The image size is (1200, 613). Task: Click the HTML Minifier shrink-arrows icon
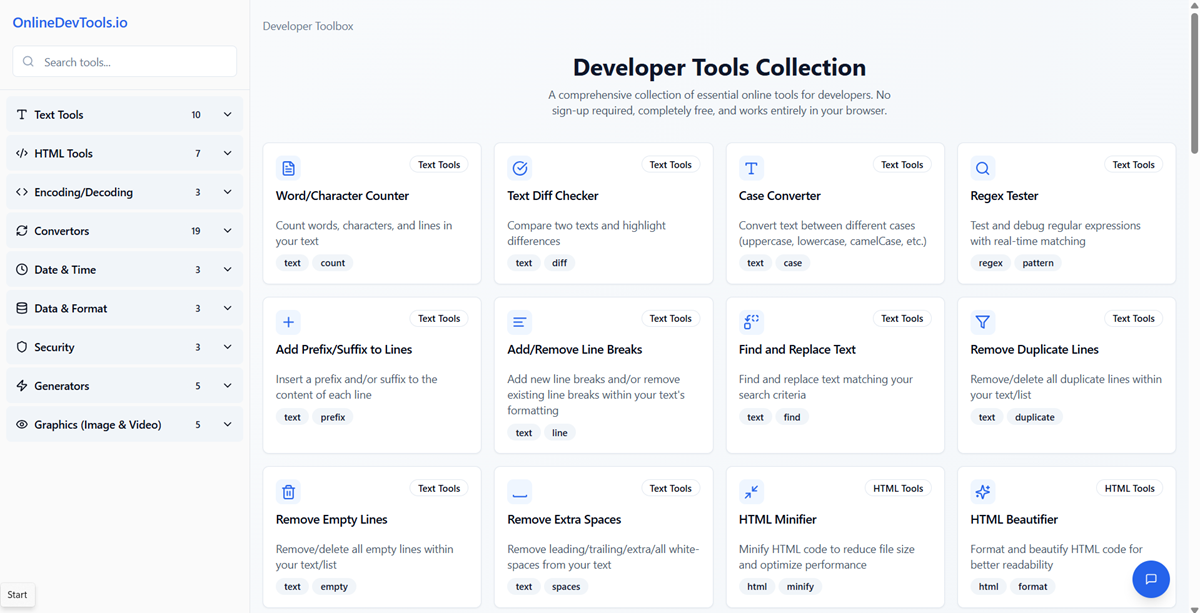tap(751, 492)
